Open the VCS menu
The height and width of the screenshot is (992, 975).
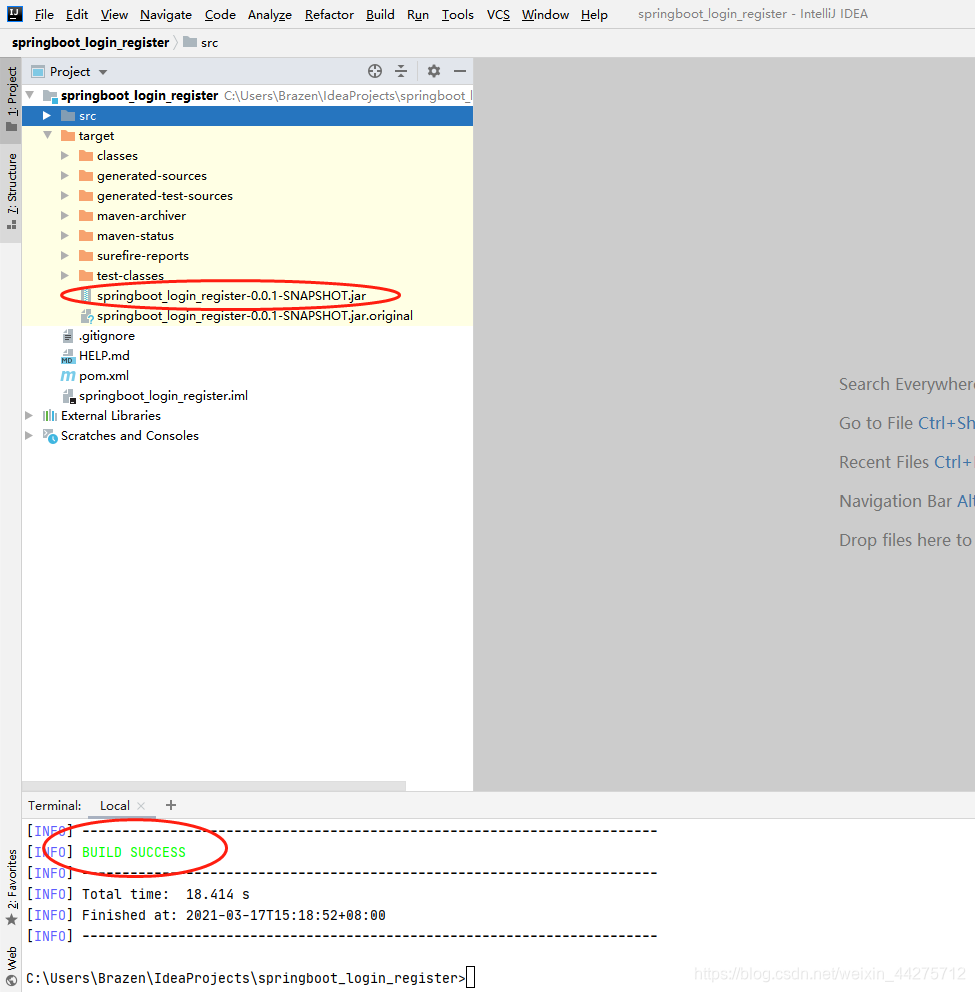pyautogui.click(x=498, y=15)
